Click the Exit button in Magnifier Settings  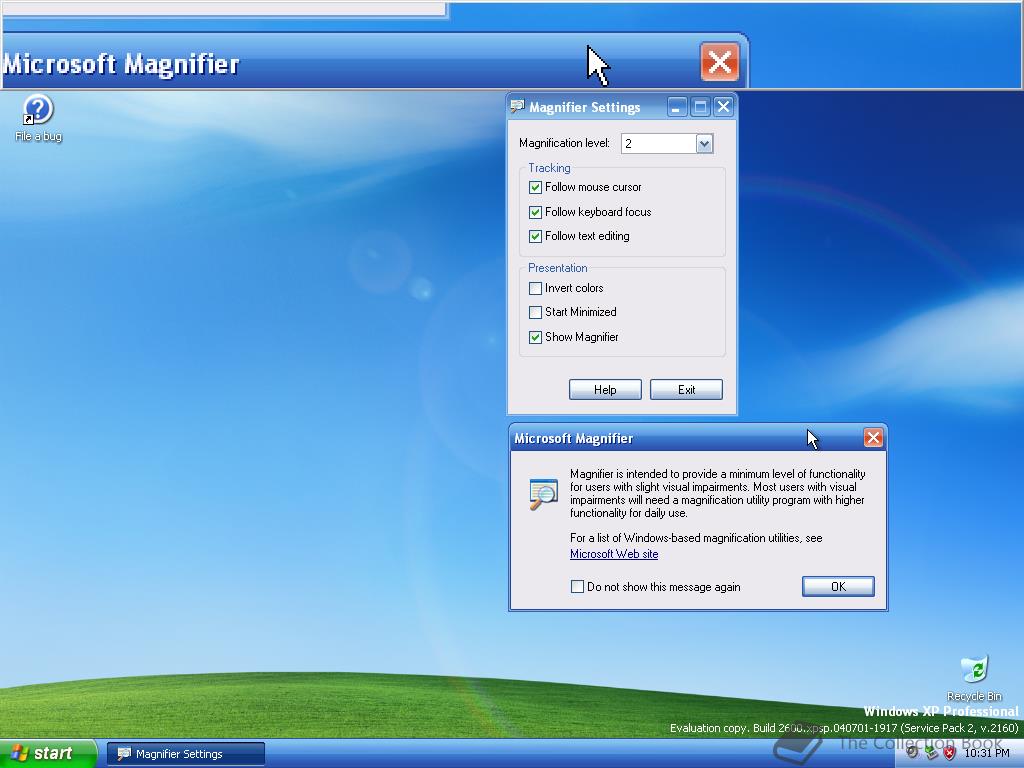coord(686,389)
